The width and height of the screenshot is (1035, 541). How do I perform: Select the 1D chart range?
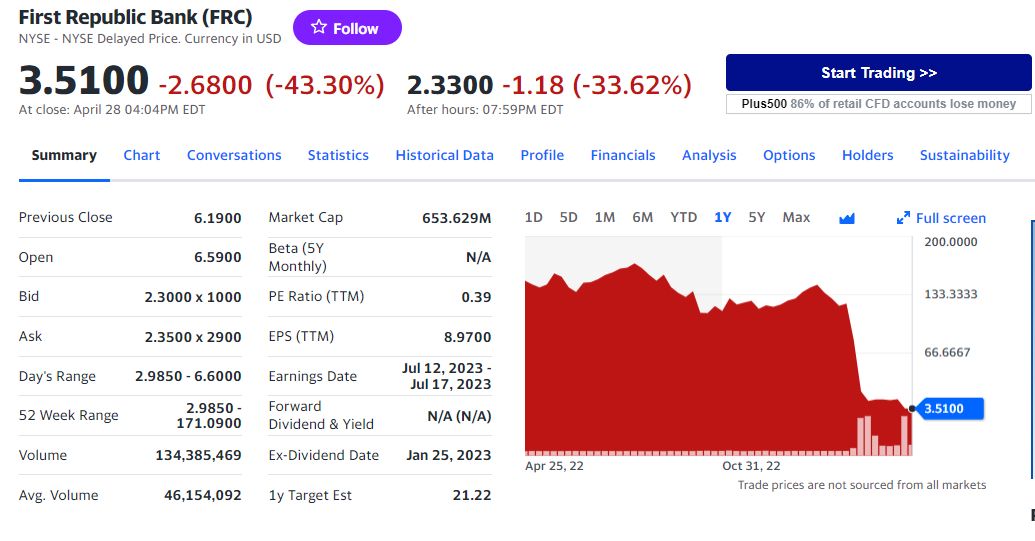click(x=533, y=218)
